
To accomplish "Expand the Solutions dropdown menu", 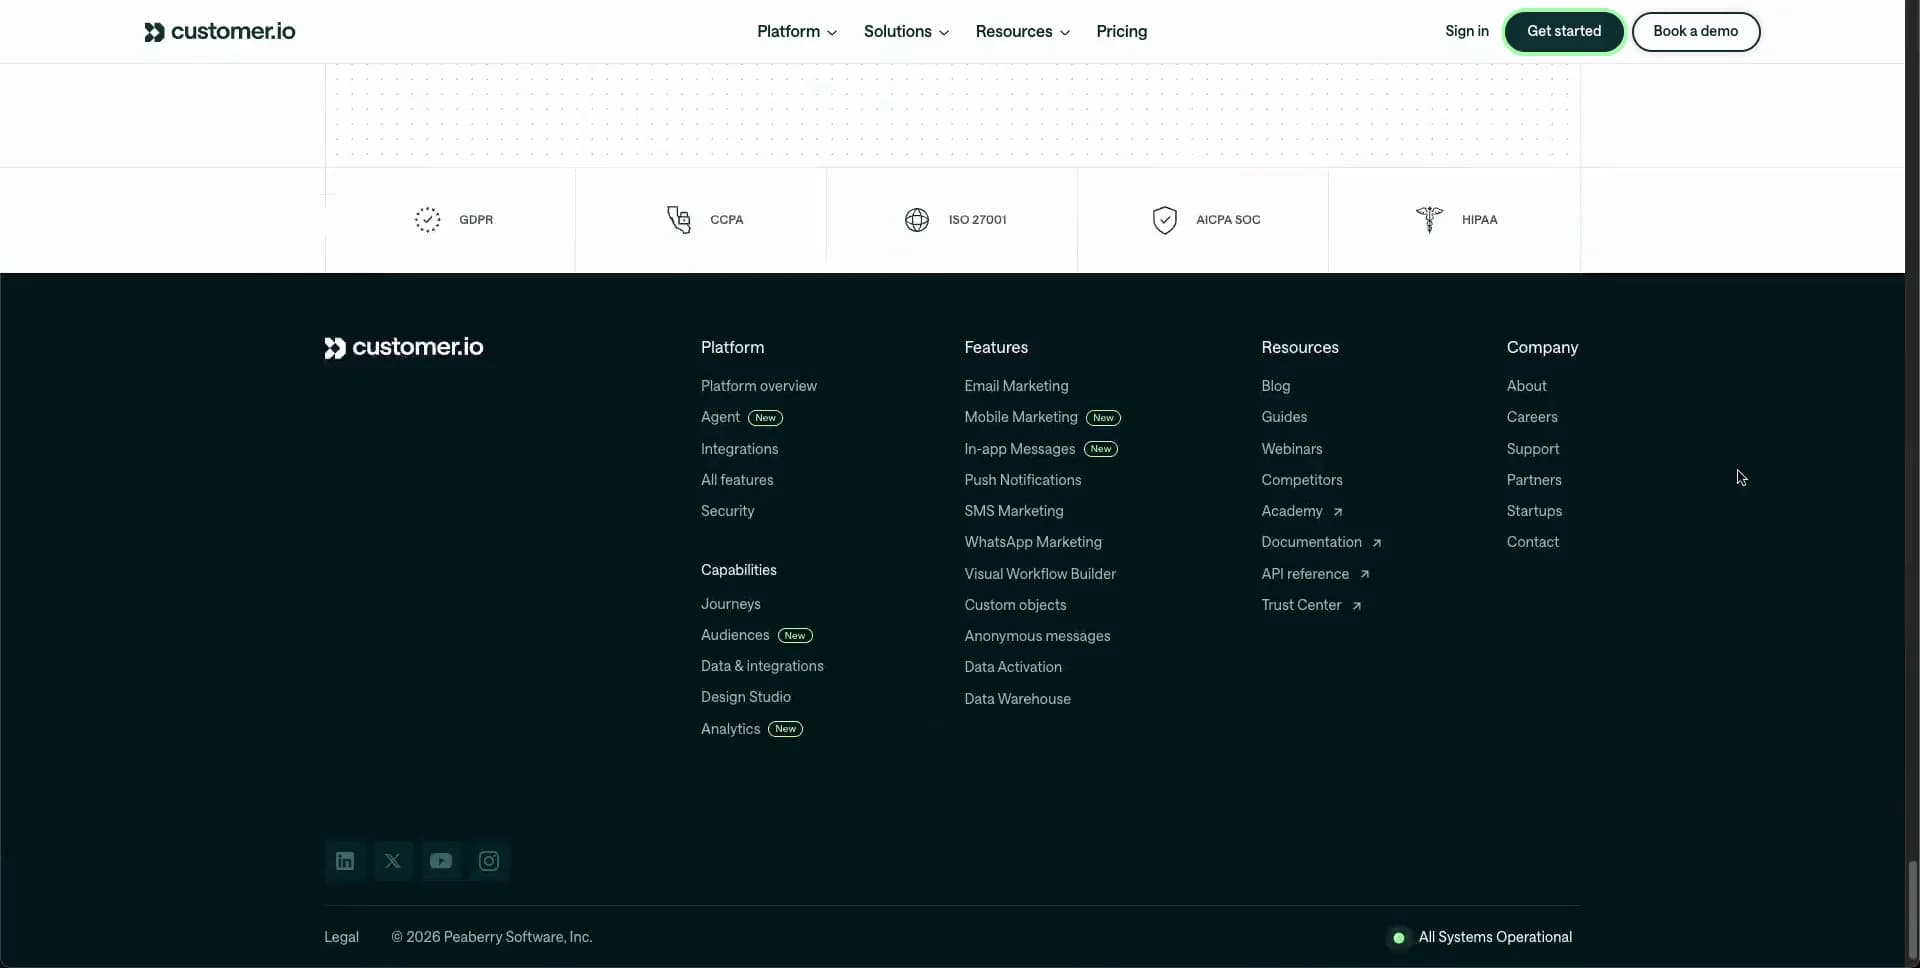I will point(906,32).
